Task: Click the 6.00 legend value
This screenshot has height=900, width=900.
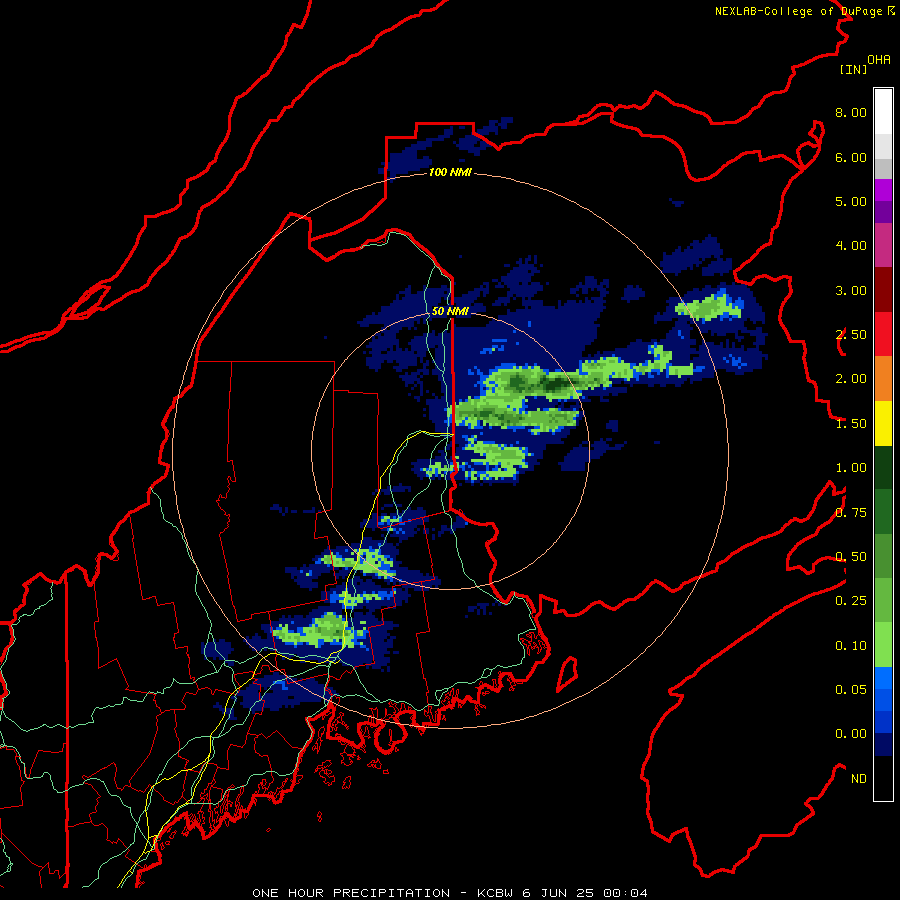Action: coord(851,157)
